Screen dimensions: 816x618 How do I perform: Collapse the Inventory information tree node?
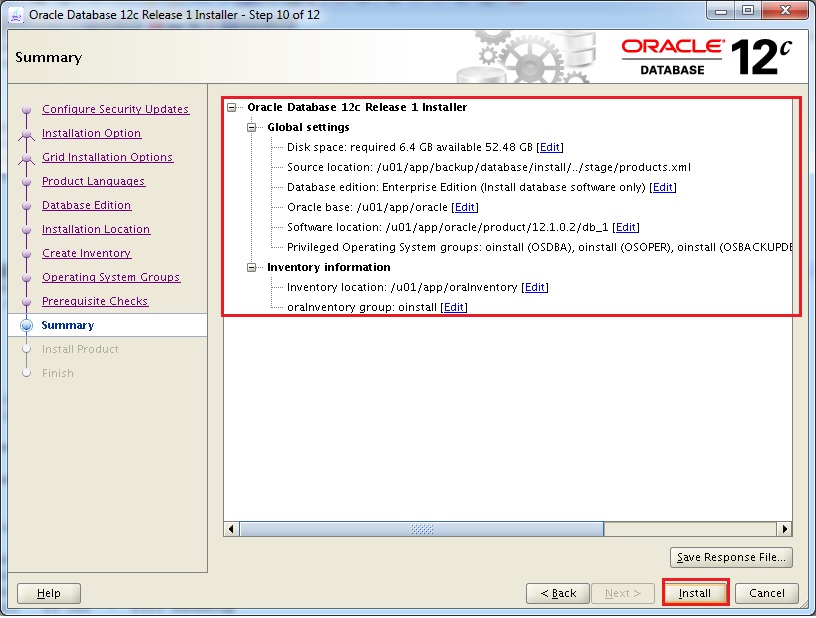[x=253, y=267]
